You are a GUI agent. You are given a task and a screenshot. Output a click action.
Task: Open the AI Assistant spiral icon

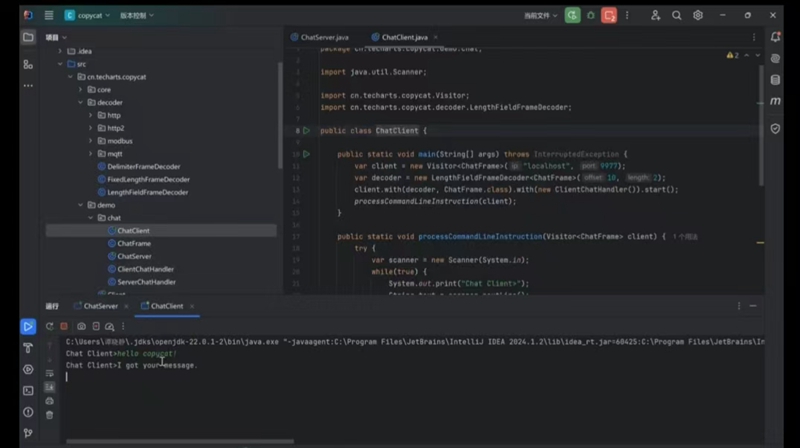775,58
